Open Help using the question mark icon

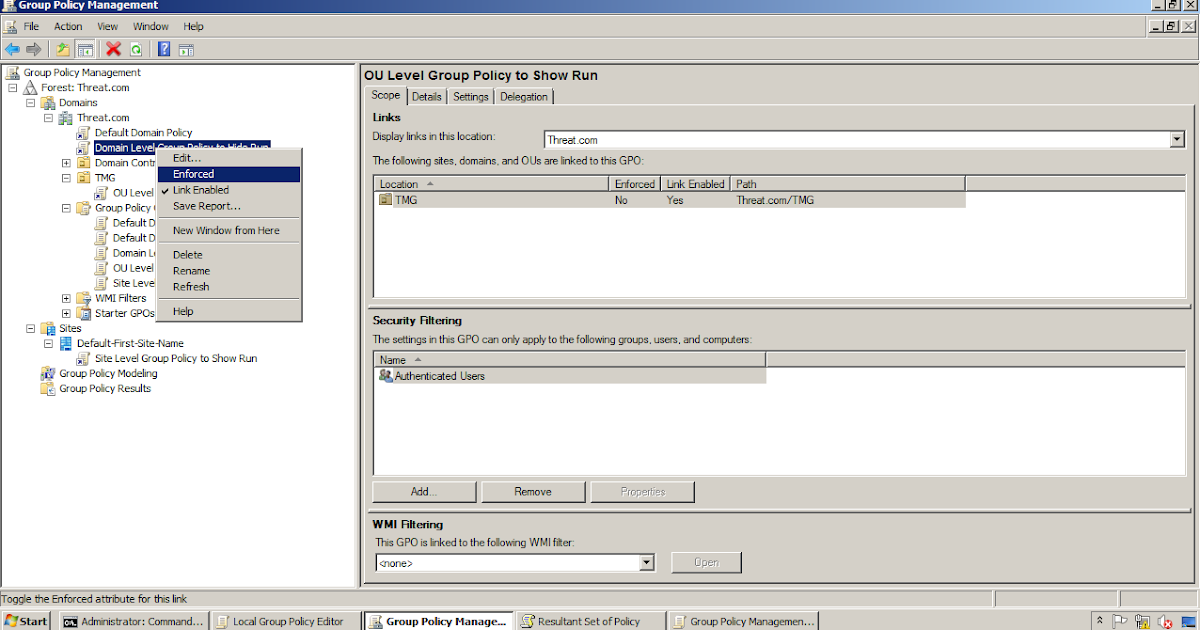[163, 48]
